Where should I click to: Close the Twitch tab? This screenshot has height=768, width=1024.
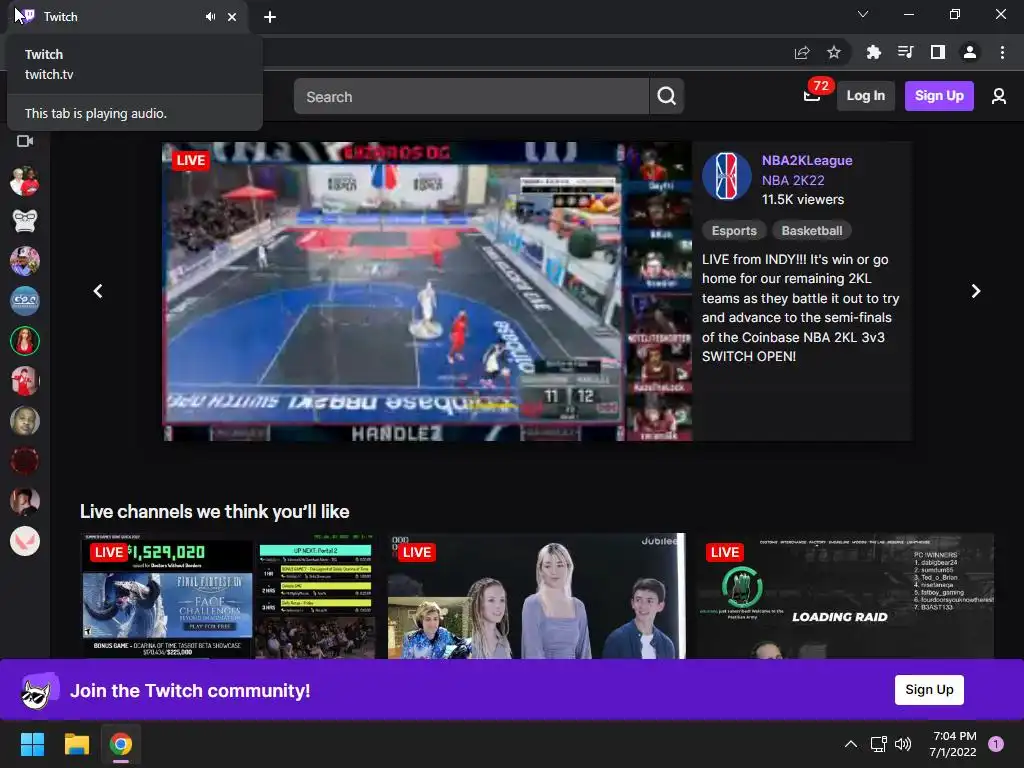(x=232, y=17)
